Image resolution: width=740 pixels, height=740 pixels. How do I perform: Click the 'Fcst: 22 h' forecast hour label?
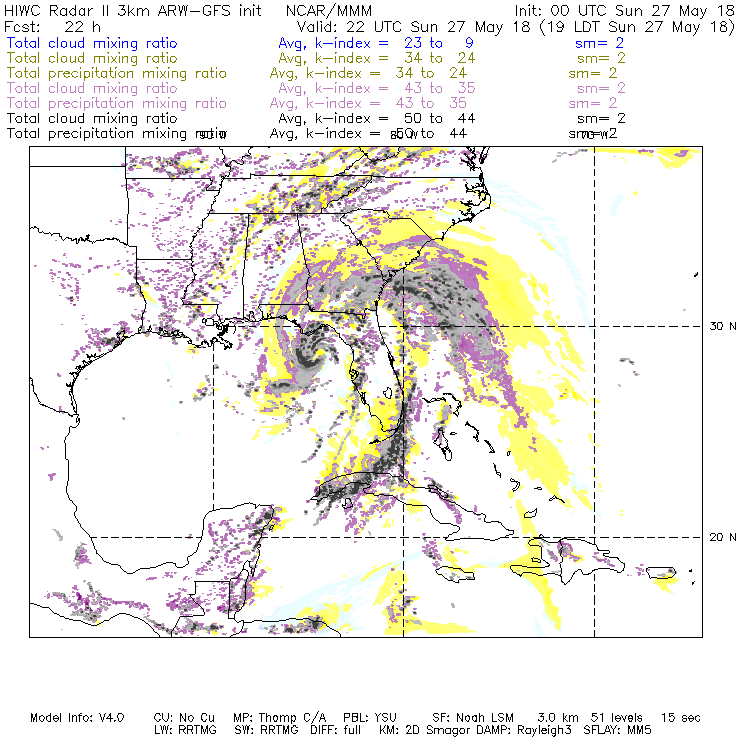[x=52, y=27]
